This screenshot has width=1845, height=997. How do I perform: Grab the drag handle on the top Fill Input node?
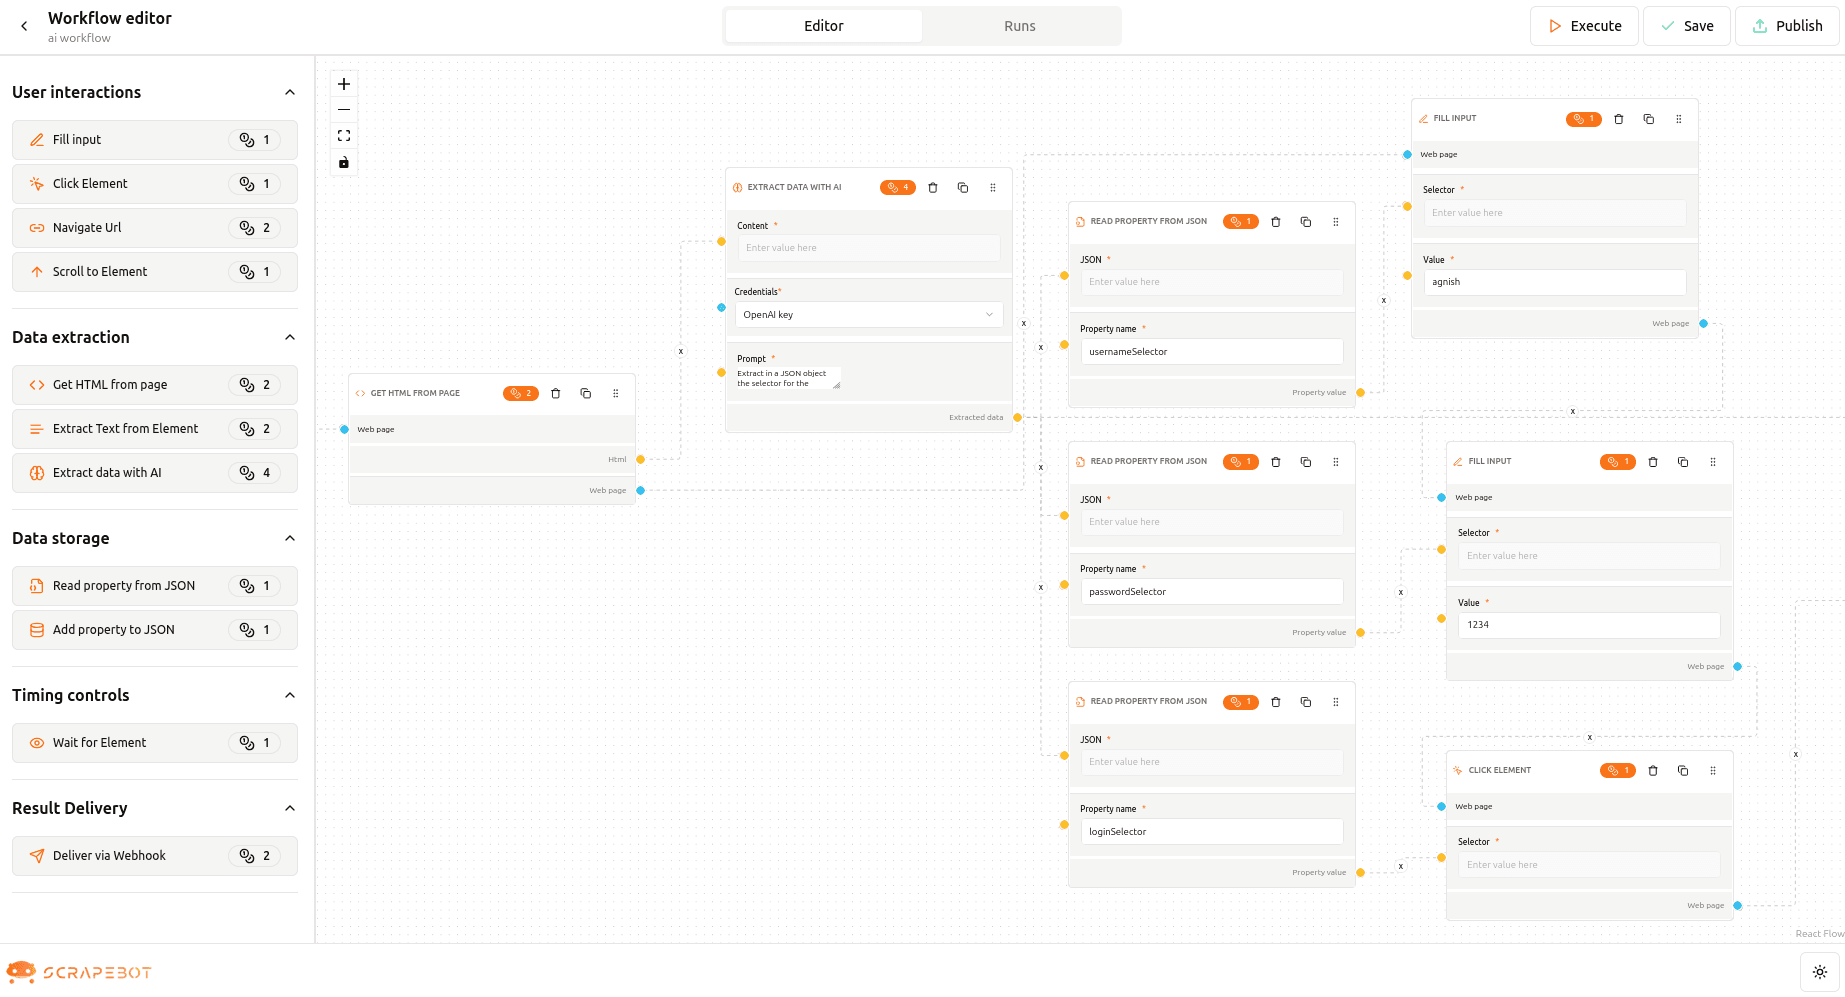tap(1679, 119)
